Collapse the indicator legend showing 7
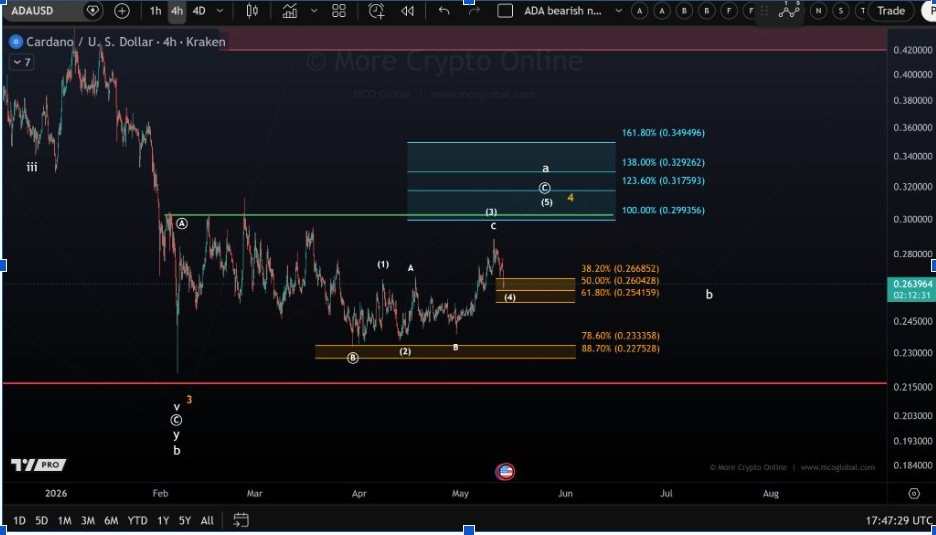936x535 pixels. (x=21, y=62)
